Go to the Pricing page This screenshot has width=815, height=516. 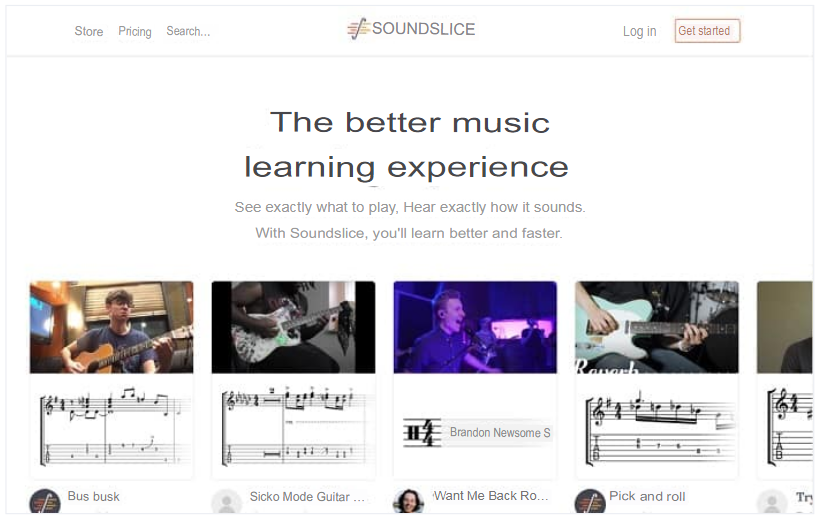point(135,31)
